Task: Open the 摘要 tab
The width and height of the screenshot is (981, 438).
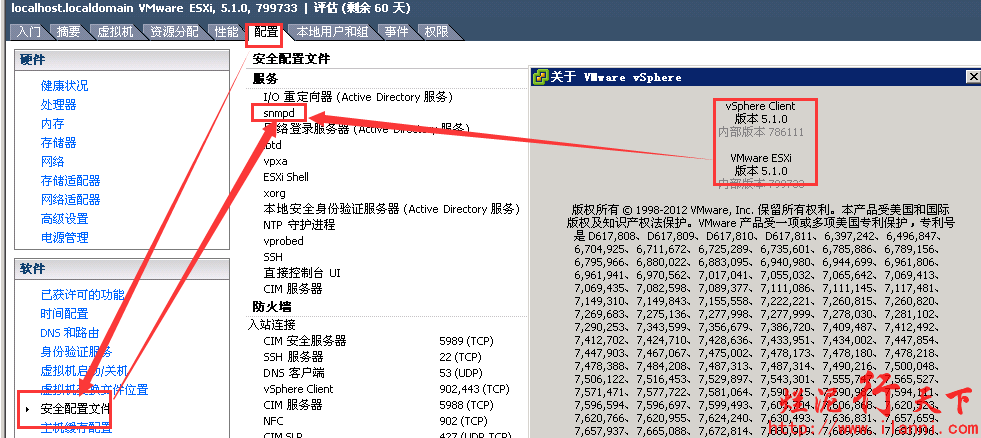Action: 68,32
